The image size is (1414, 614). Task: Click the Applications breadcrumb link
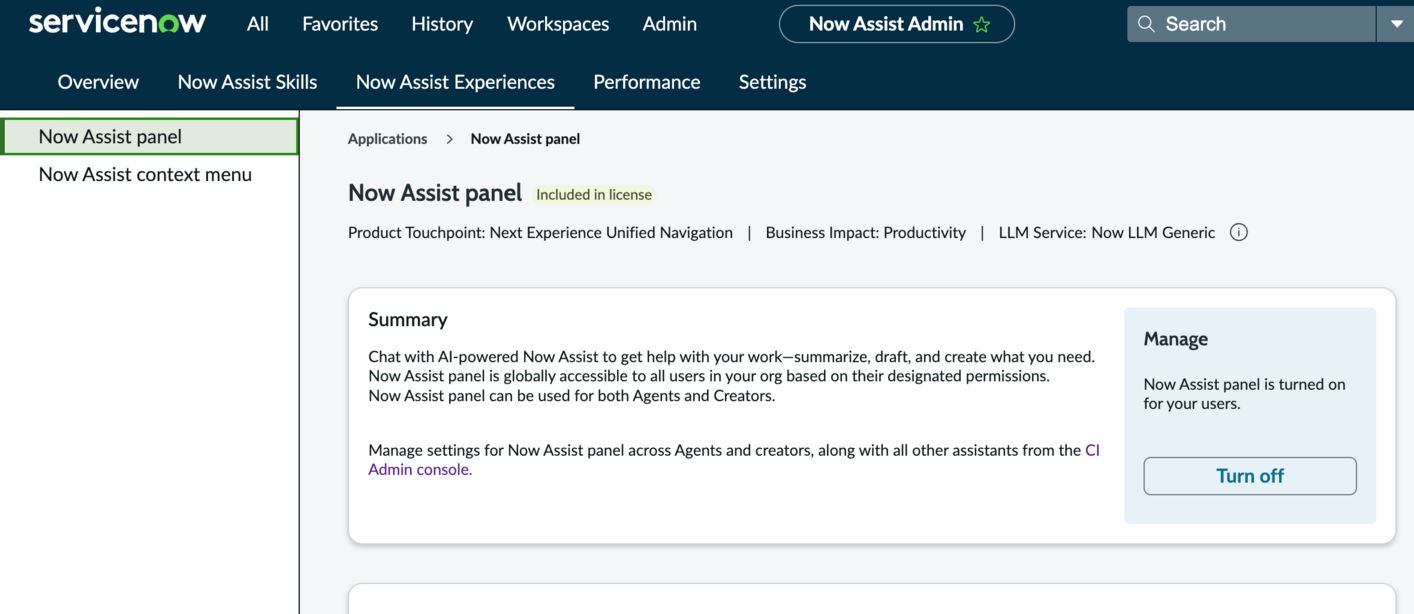coord(387,139)
